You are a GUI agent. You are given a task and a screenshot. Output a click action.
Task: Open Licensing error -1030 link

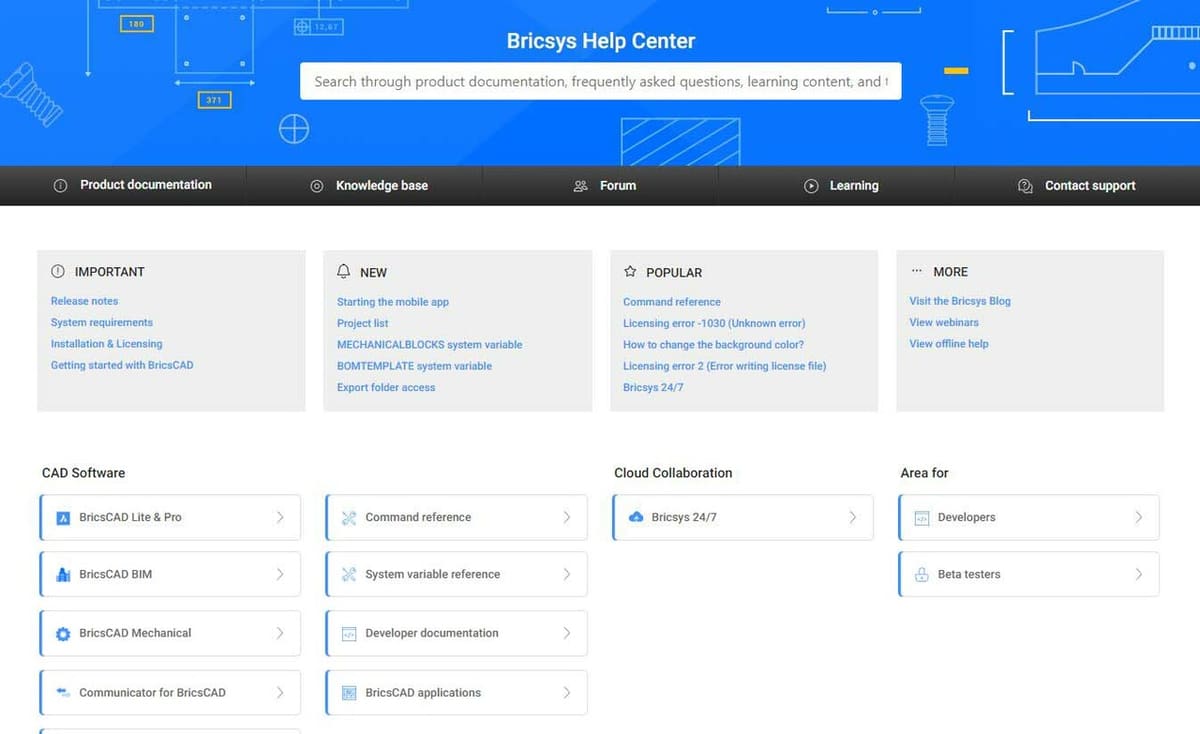click(714, 324)
